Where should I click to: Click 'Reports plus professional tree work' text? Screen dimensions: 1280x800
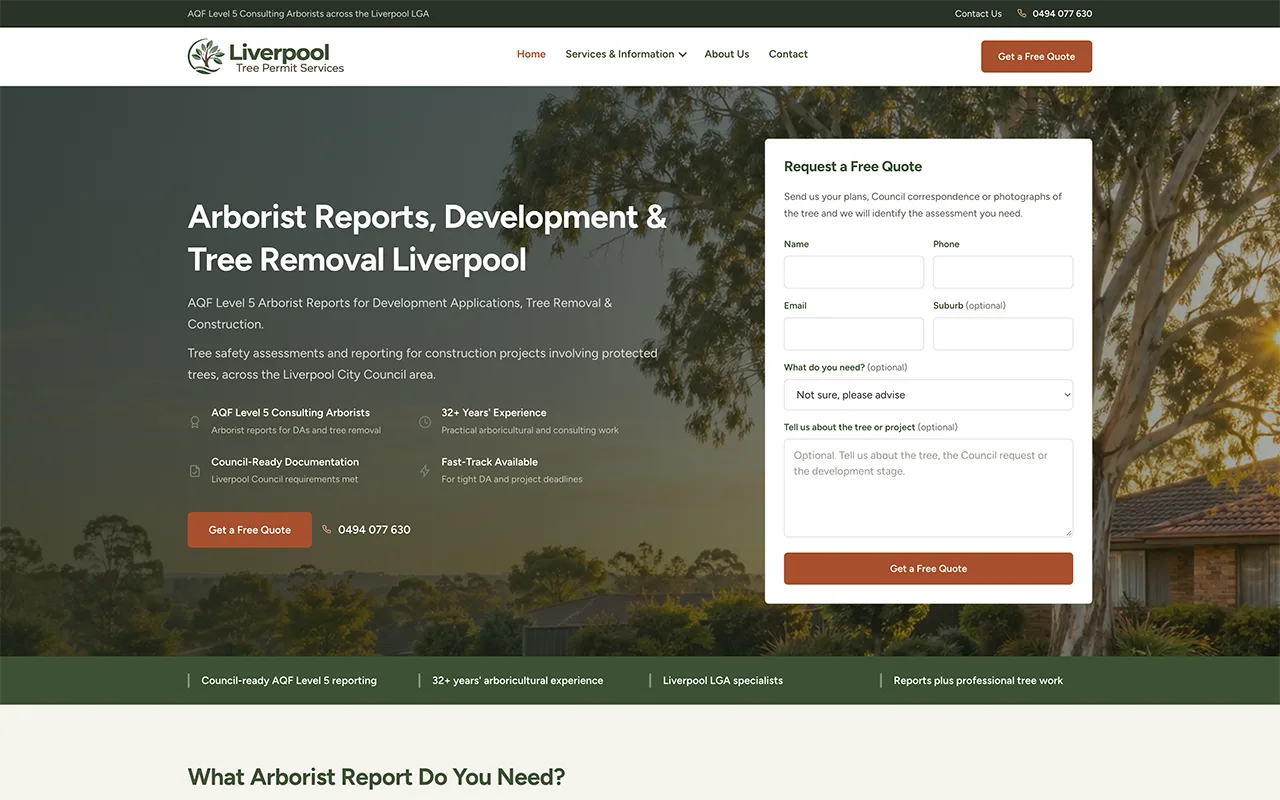[x=978, y=681]
